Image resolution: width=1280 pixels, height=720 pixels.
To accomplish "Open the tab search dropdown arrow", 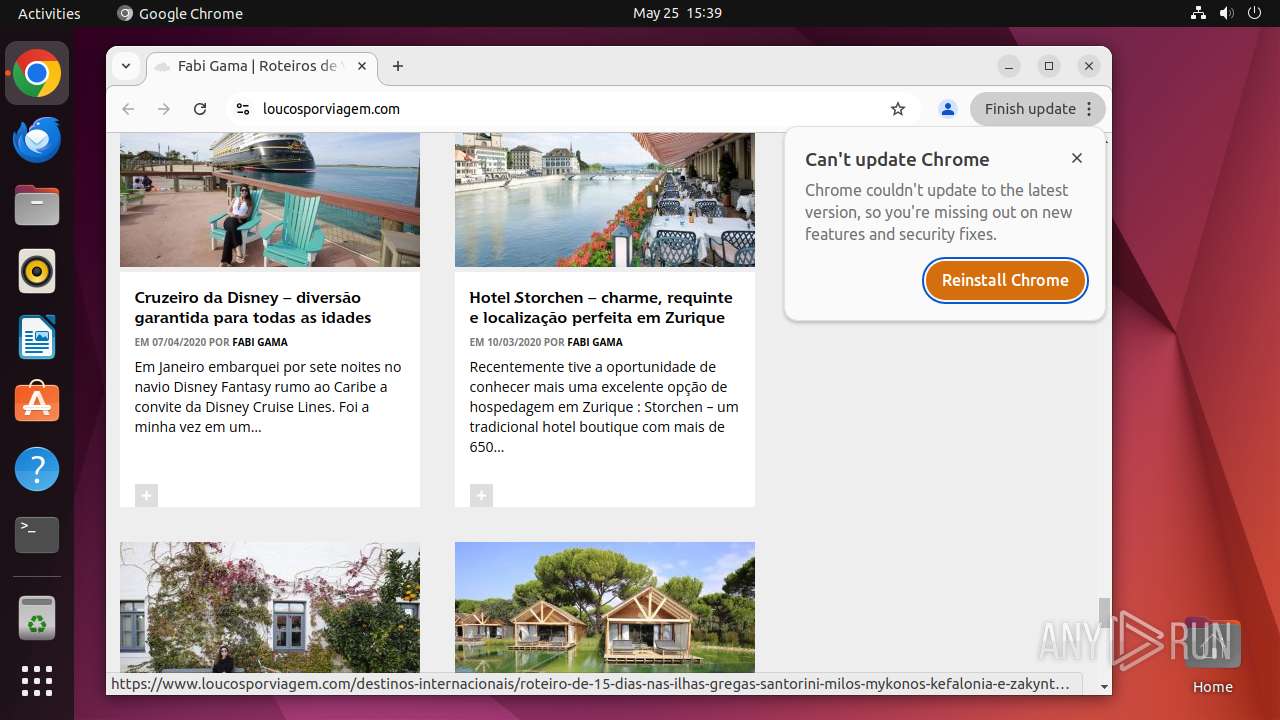I will 126,66.
